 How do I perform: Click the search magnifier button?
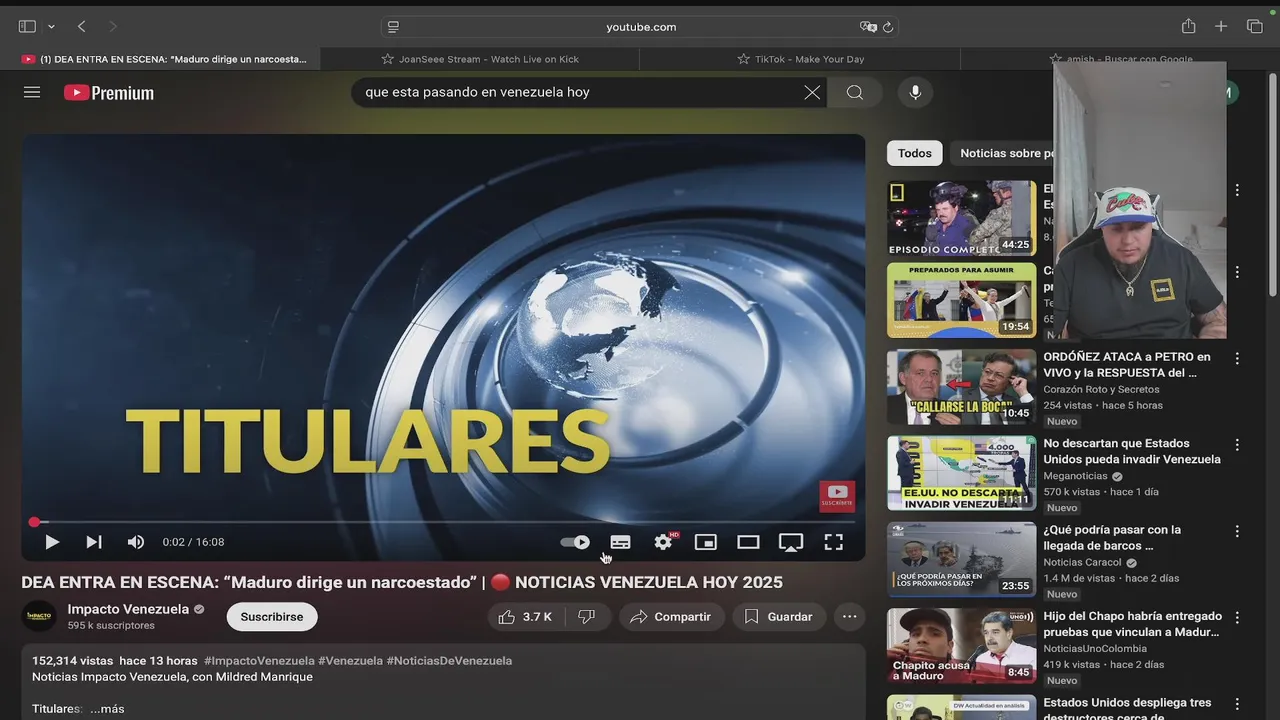pos(855,92)
